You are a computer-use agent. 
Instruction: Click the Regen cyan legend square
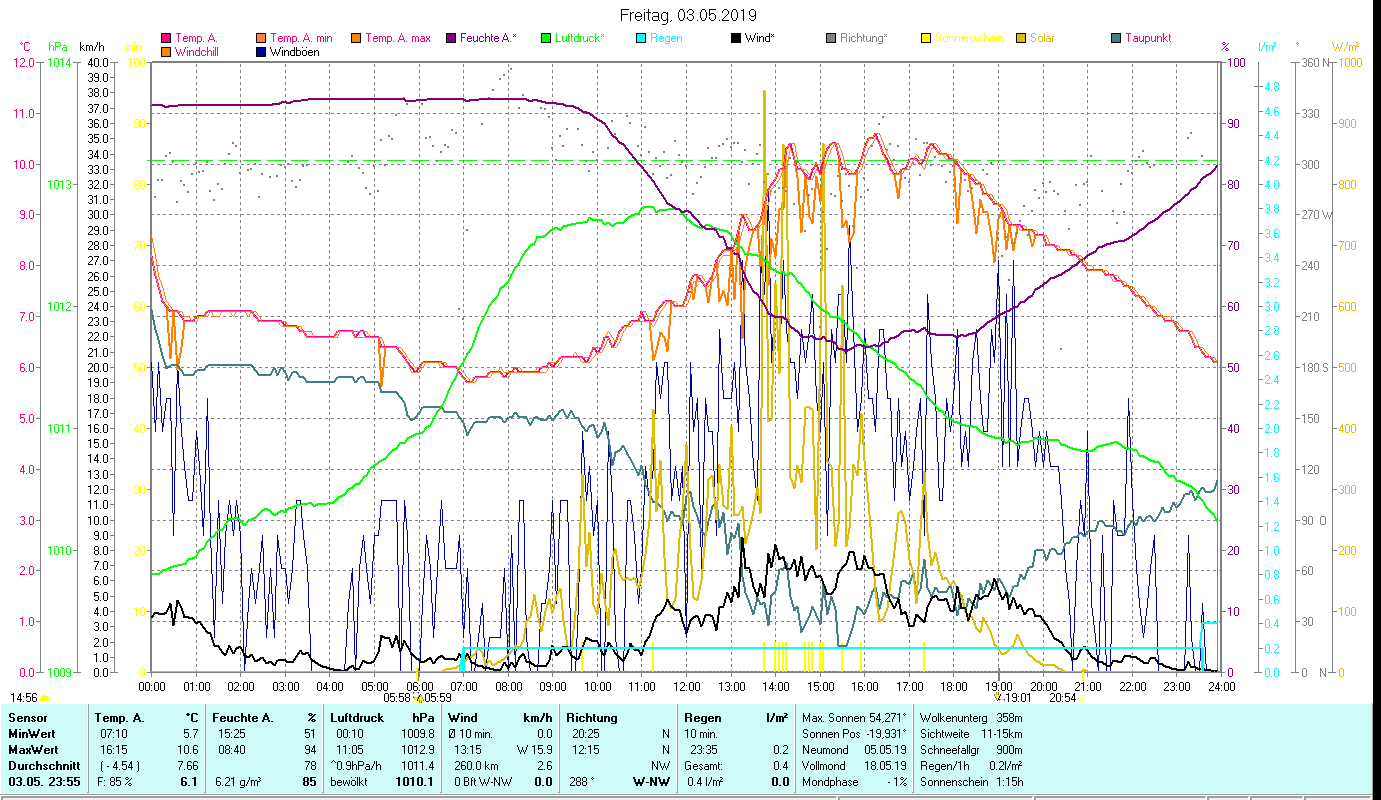641,39
